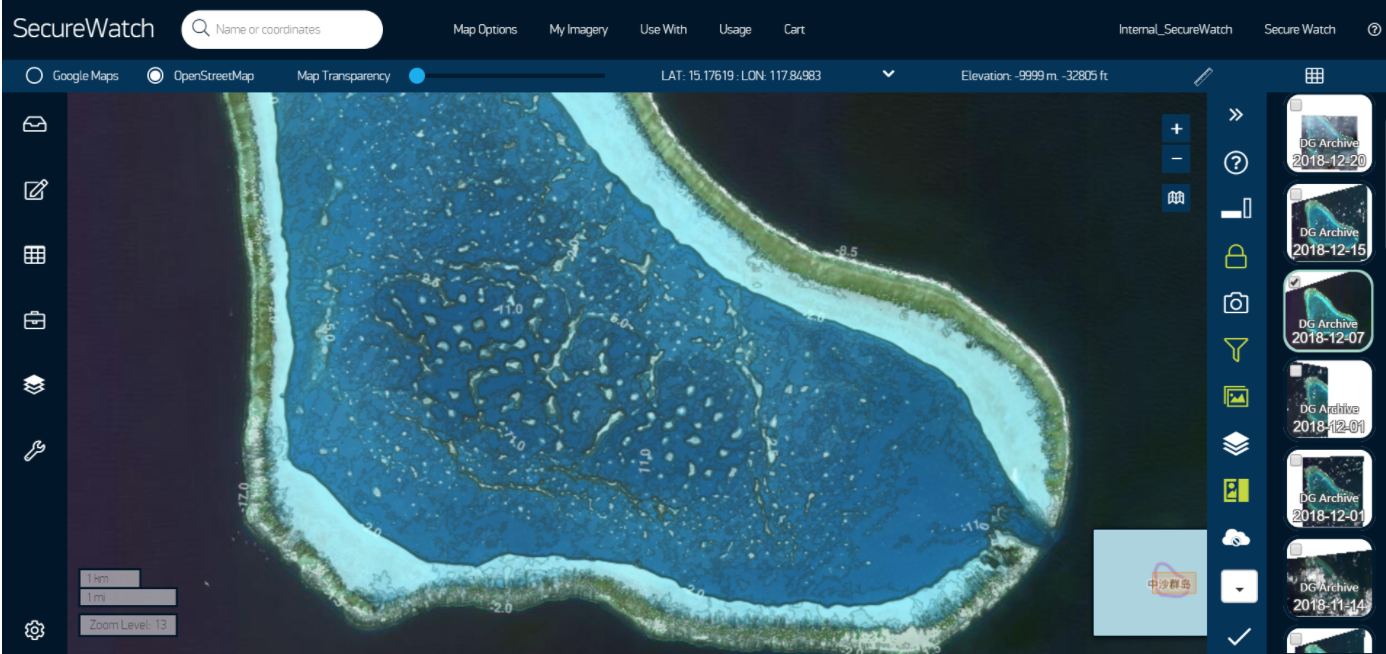Screen dimensions: 1386x654
Task: Click the grid view icon in top bar
Action: [1314, 75]
